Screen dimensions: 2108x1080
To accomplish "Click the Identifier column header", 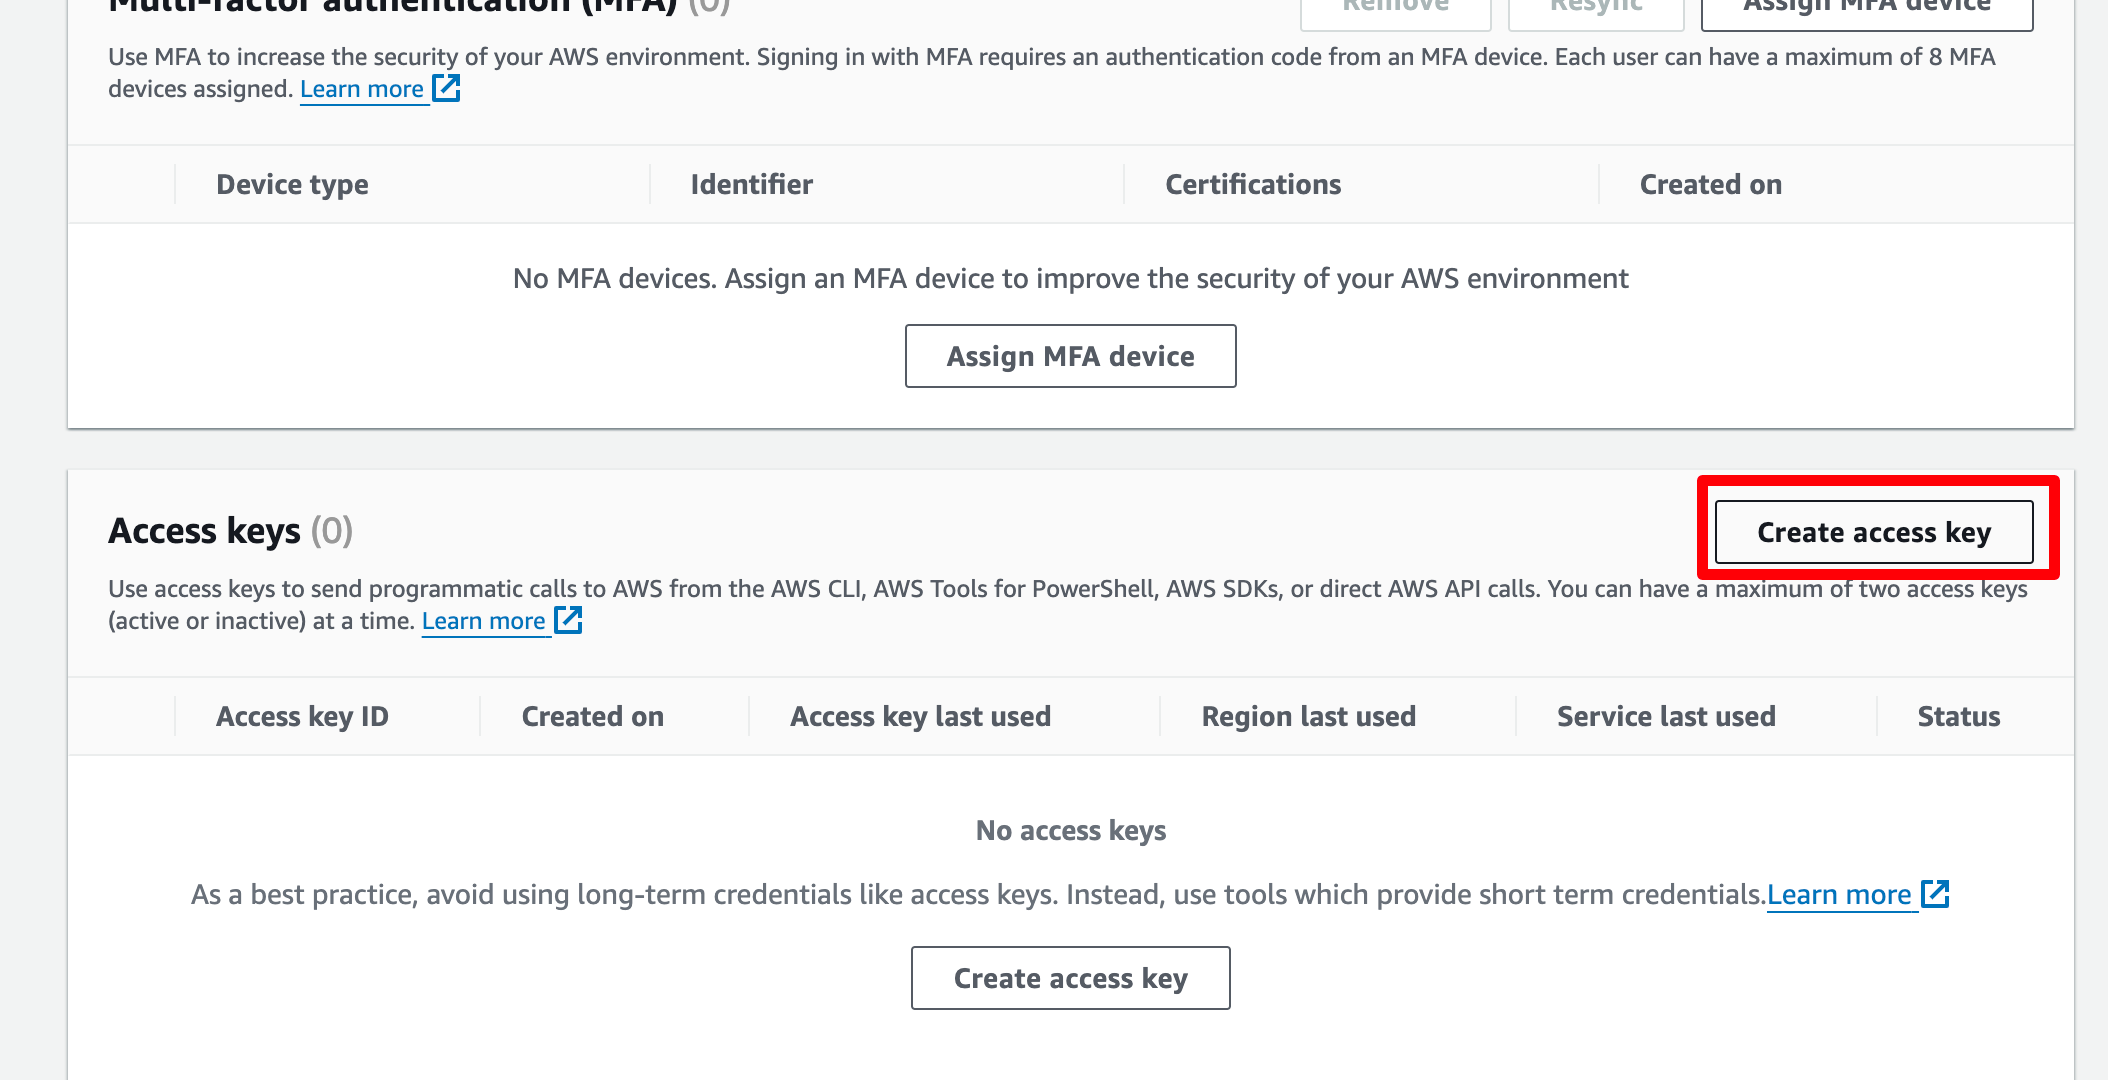I will click(751, 185).
